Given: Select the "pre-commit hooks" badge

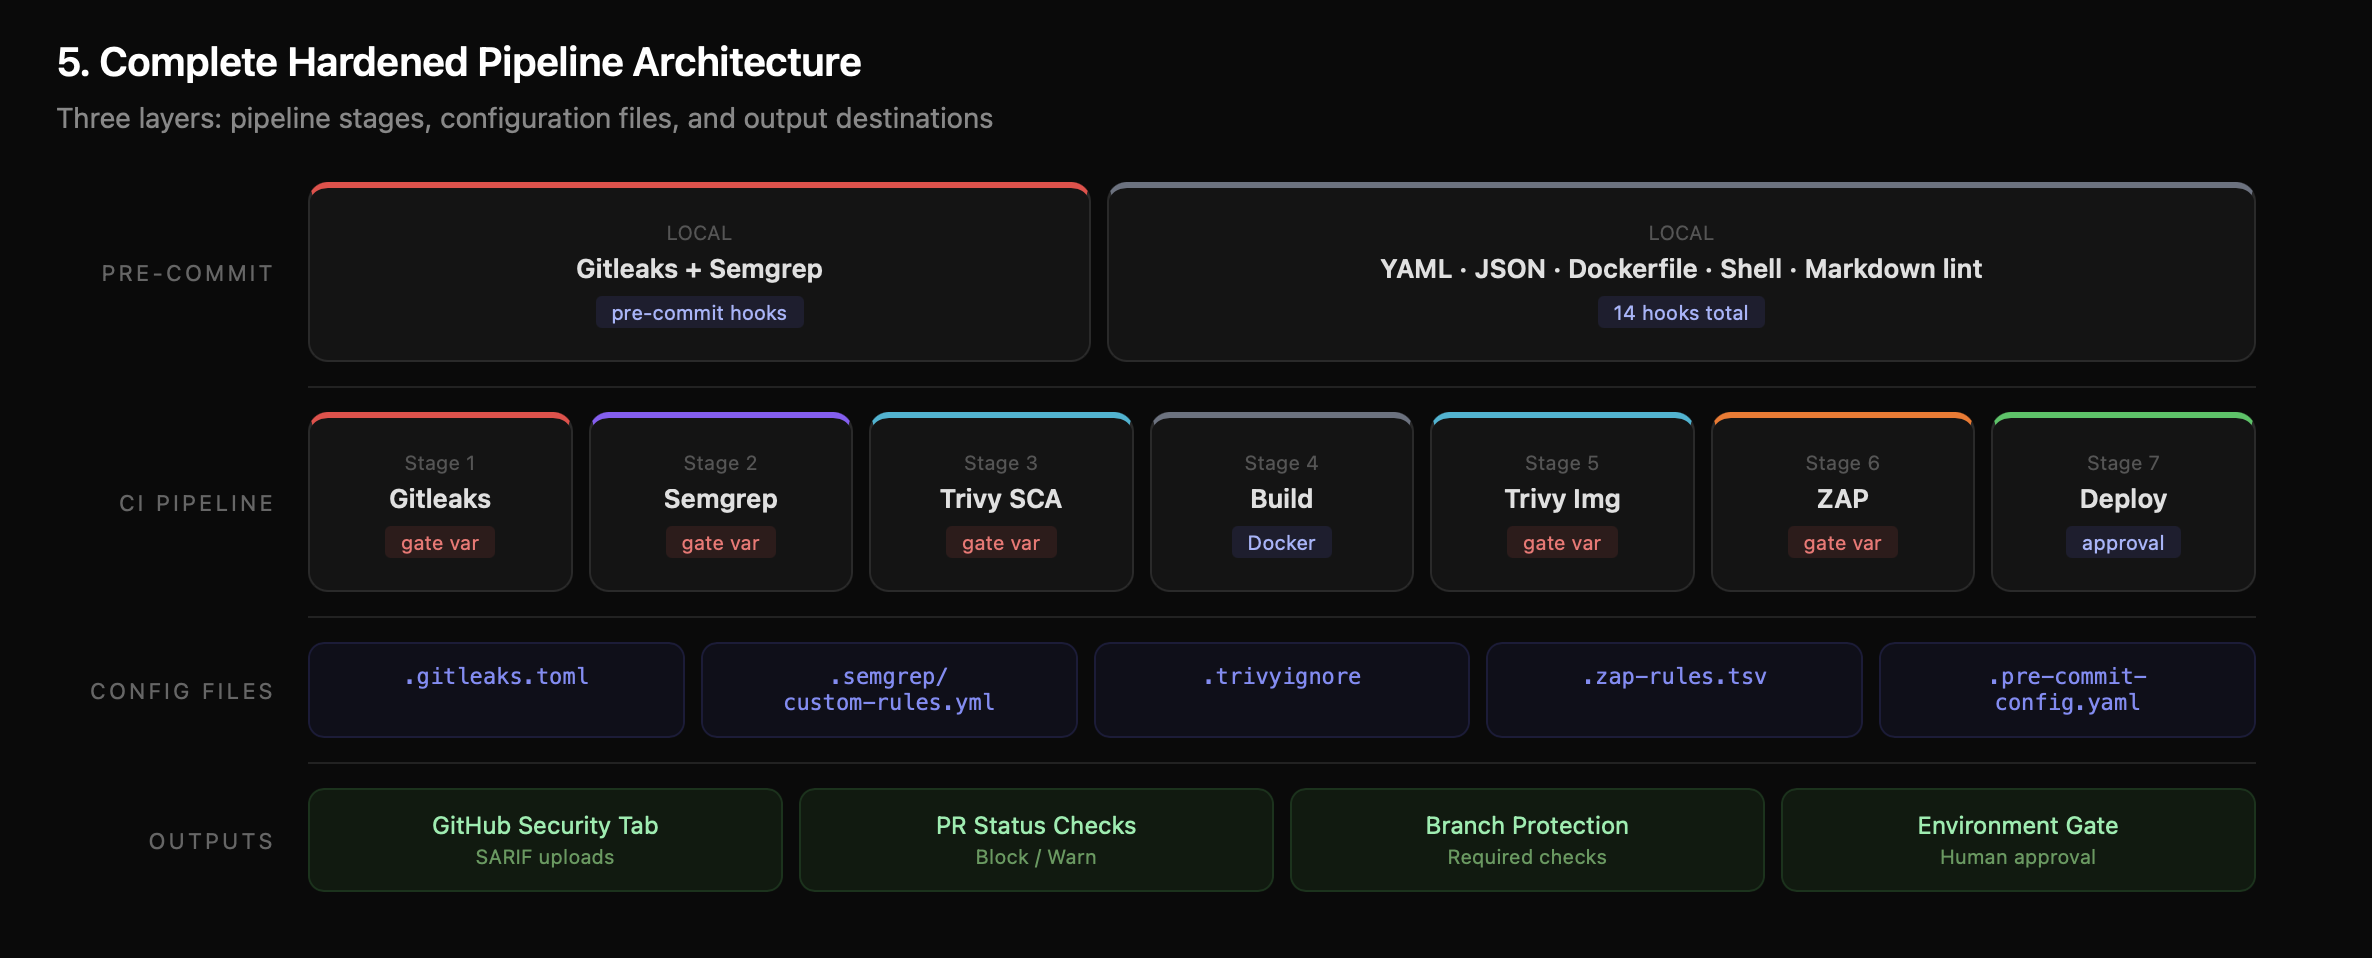Looking at the screenshot, I should (699, 313).
